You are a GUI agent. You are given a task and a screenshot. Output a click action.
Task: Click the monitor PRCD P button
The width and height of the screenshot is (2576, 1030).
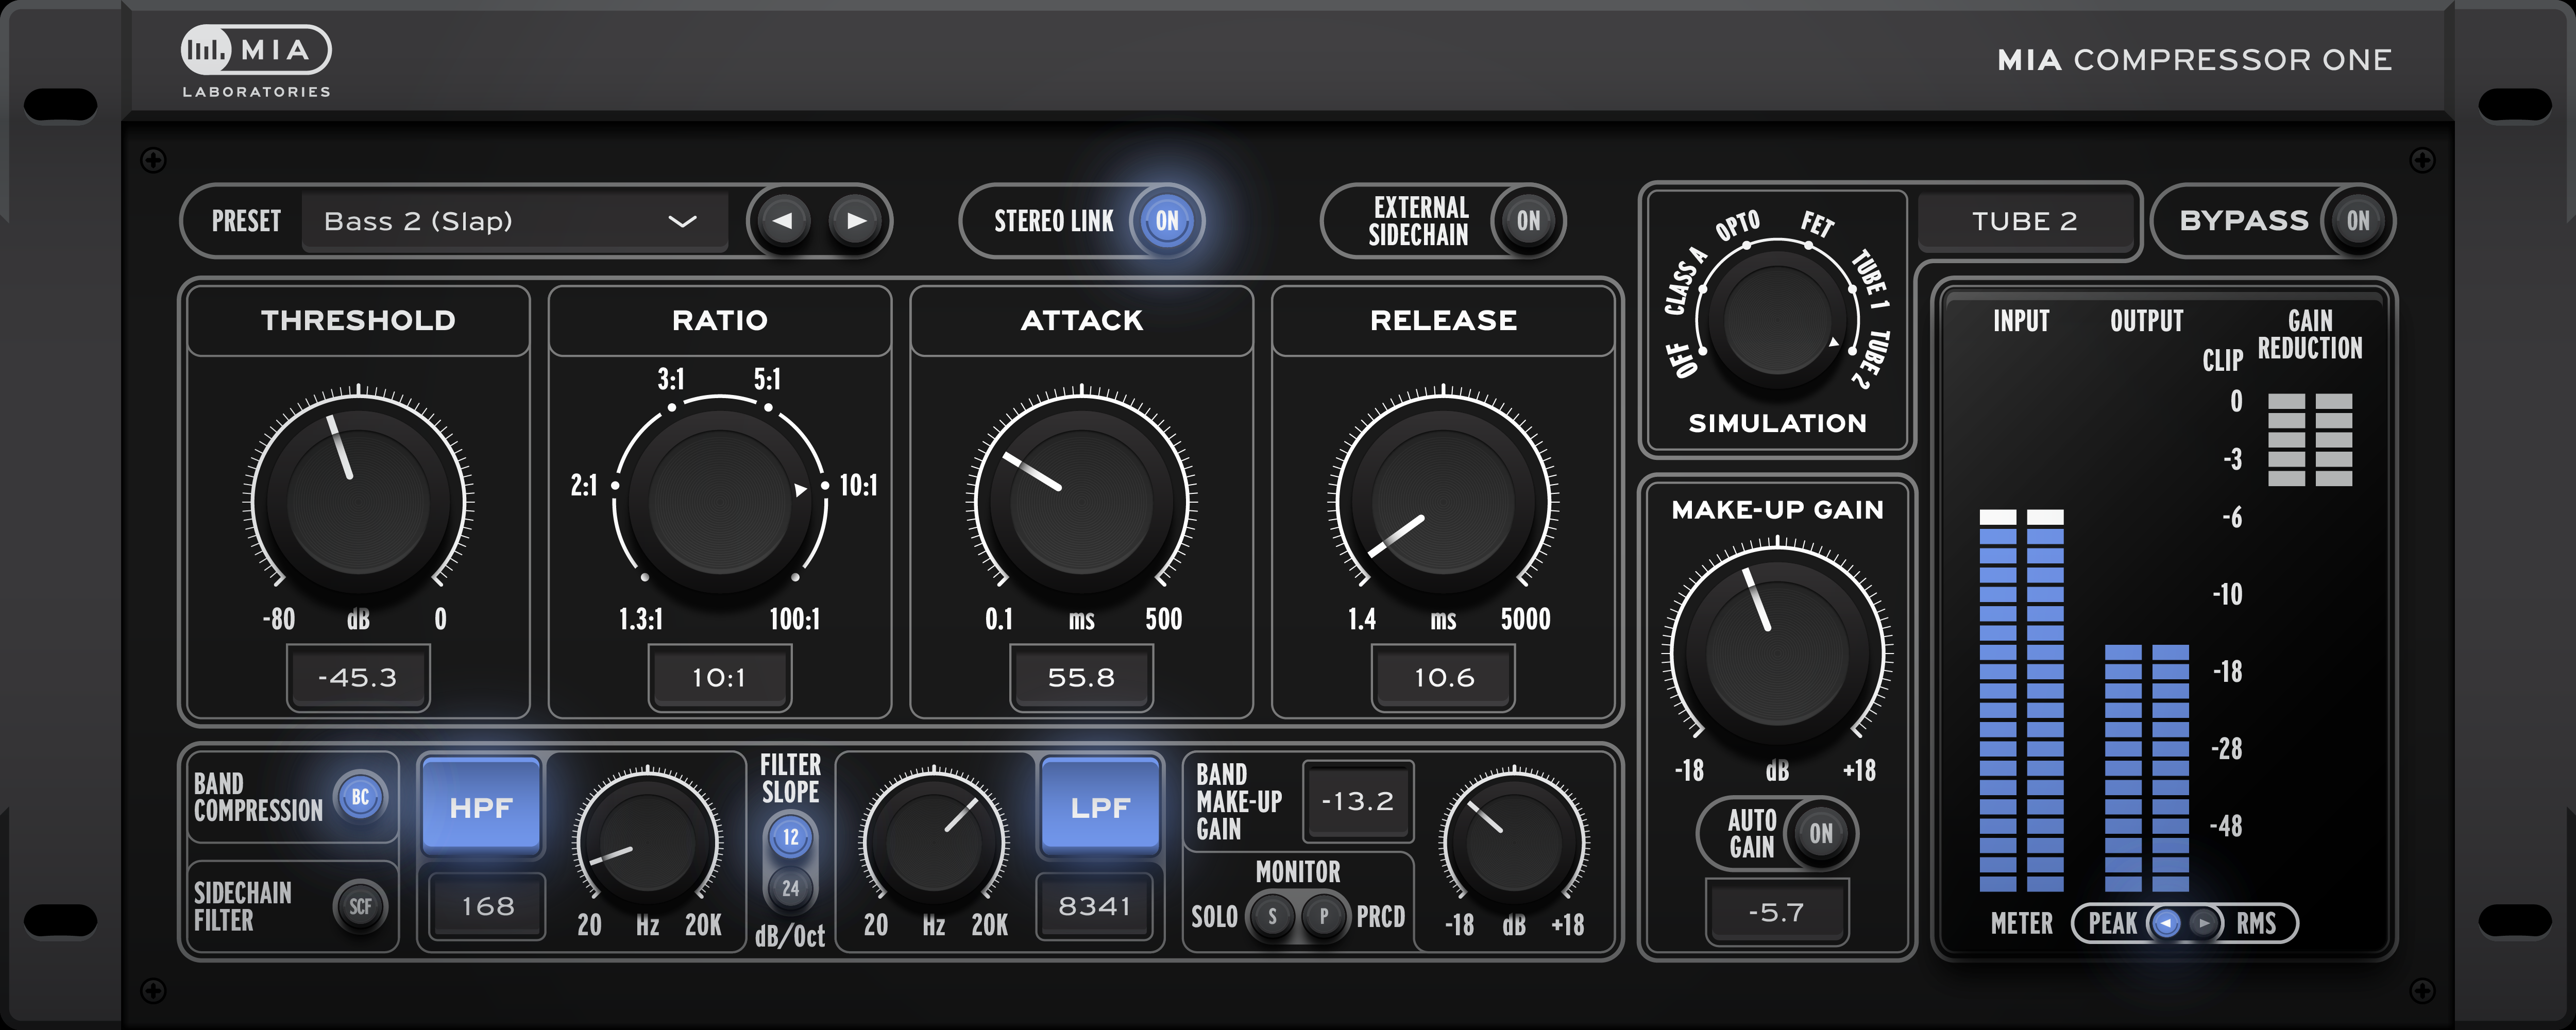click(x=1323, y=916)
